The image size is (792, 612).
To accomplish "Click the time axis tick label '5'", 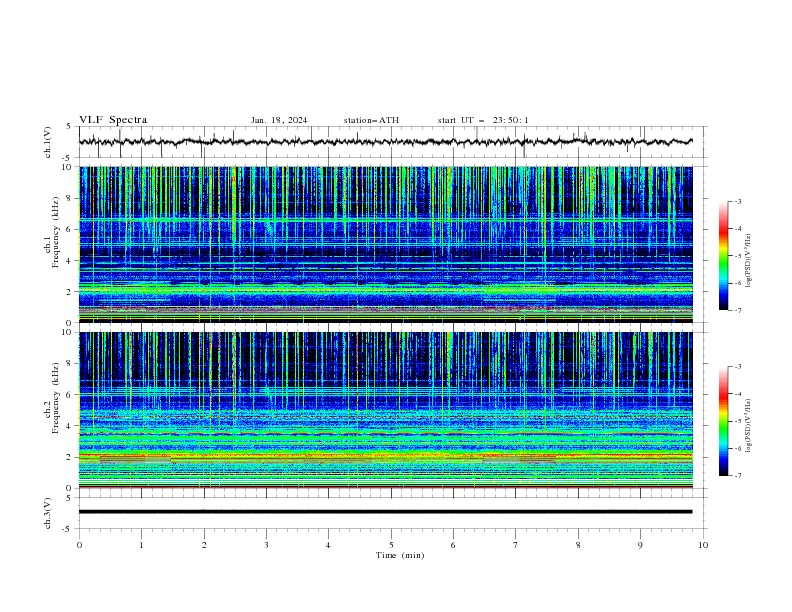I will point(391,545).
